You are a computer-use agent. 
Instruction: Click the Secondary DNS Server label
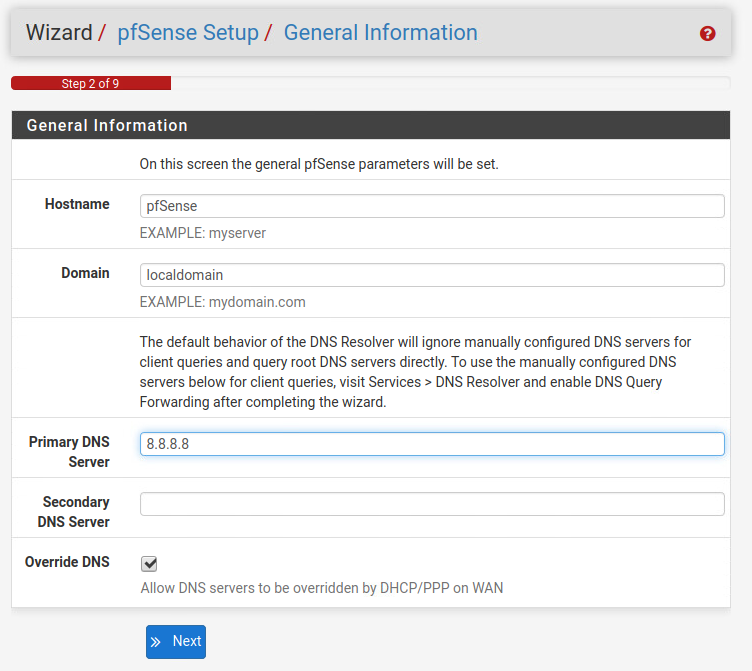point(73,512)
